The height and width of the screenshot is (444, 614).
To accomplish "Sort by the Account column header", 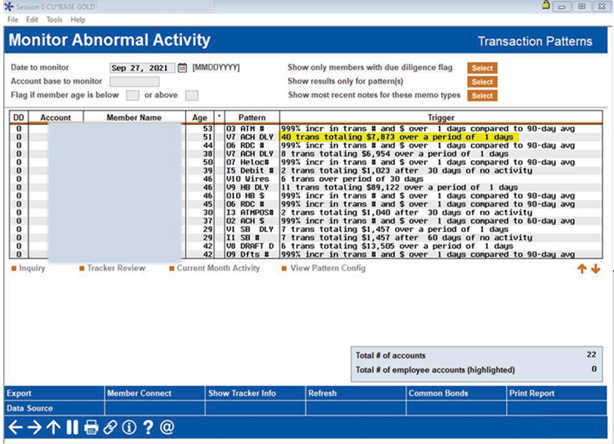I will tap(56, 117).
